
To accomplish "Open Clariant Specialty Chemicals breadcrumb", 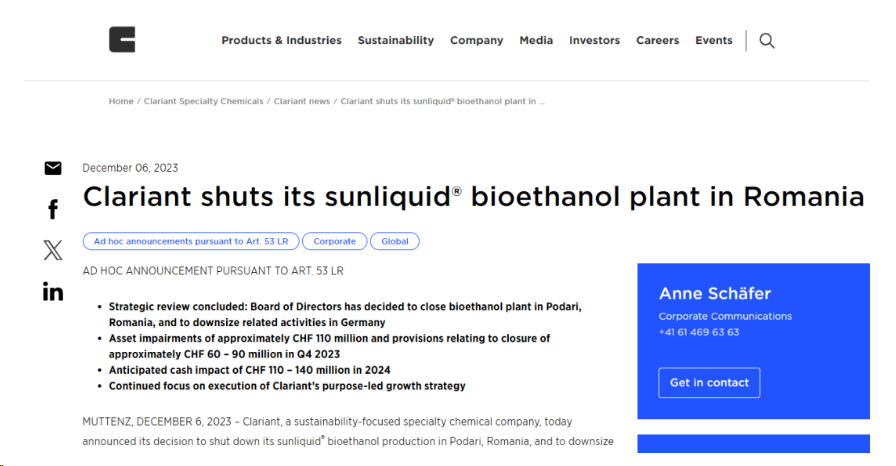I will coord(203,101).
